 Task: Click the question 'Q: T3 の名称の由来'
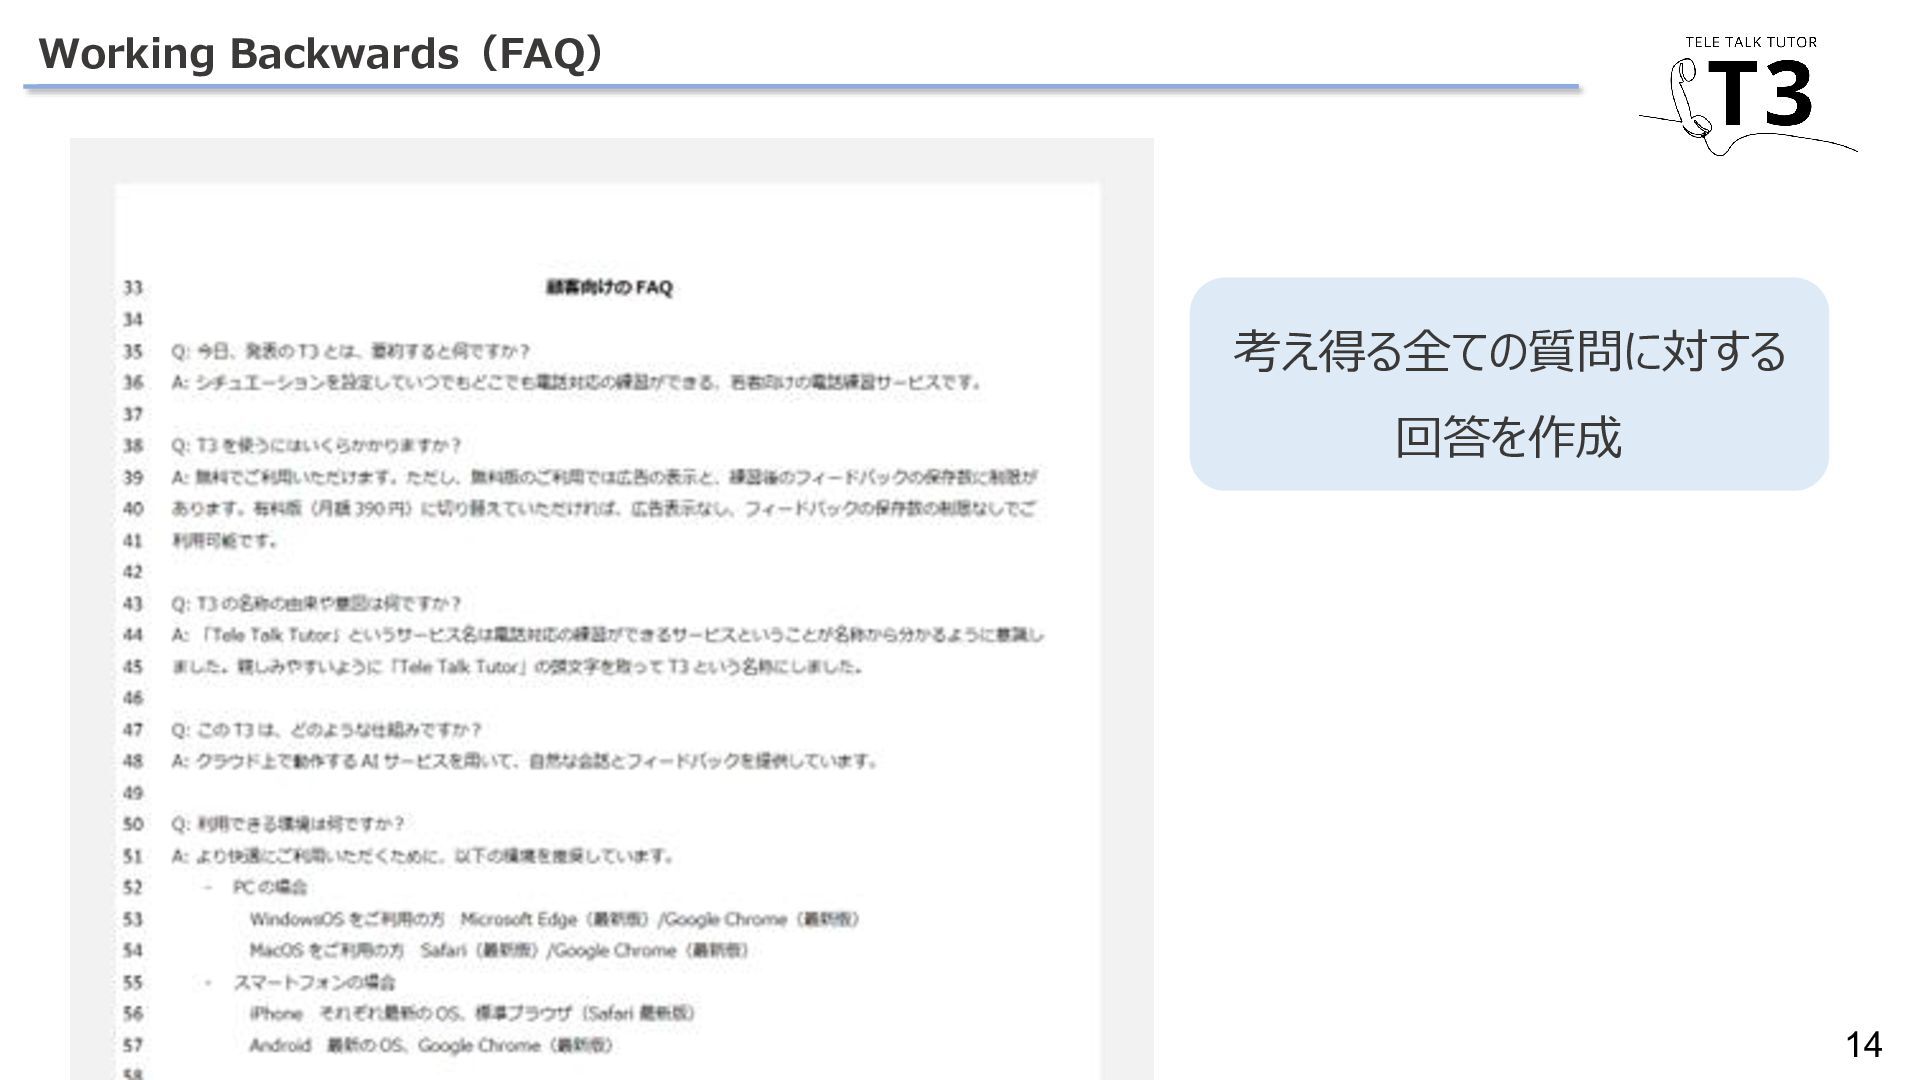(316, 603)
